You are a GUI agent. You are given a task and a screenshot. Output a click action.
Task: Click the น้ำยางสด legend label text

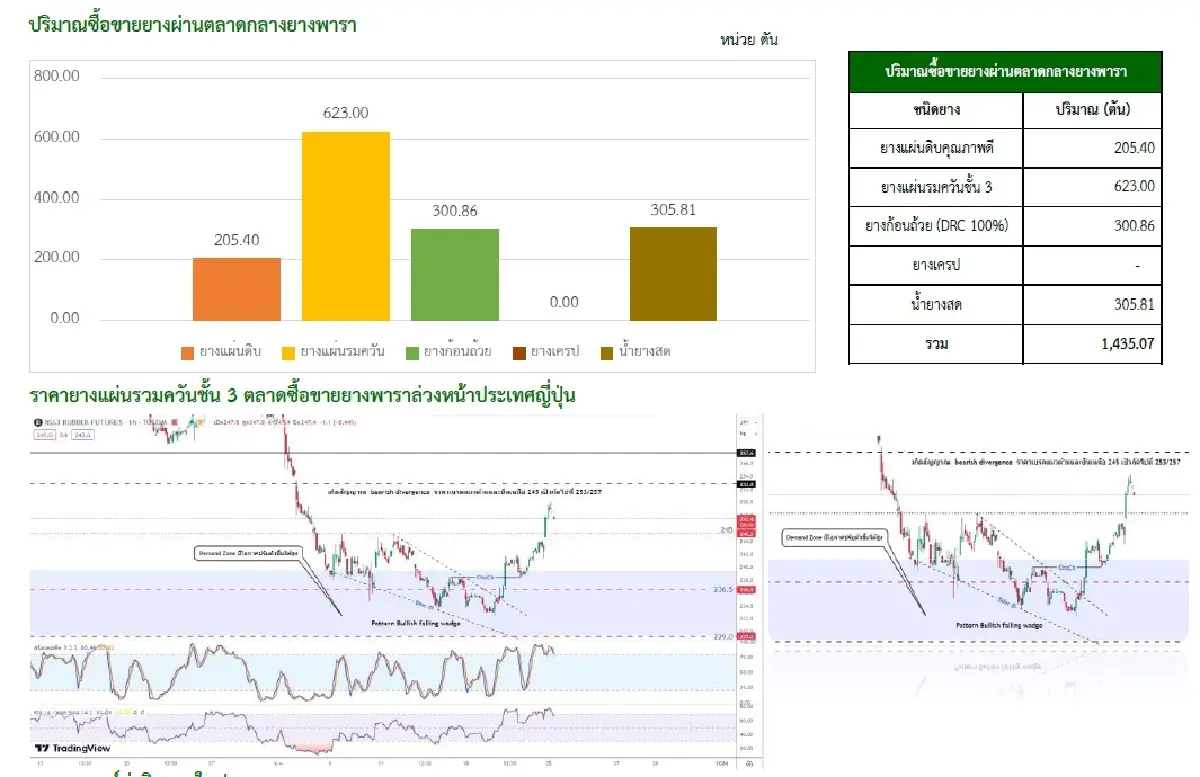click(x=644, y=352)
